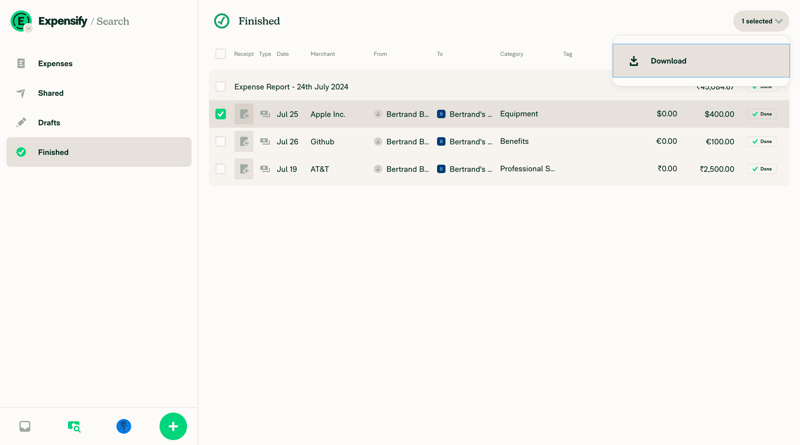Open the Search icon in bottom bar
800x445 pixels.
click(x=74, y=426)
